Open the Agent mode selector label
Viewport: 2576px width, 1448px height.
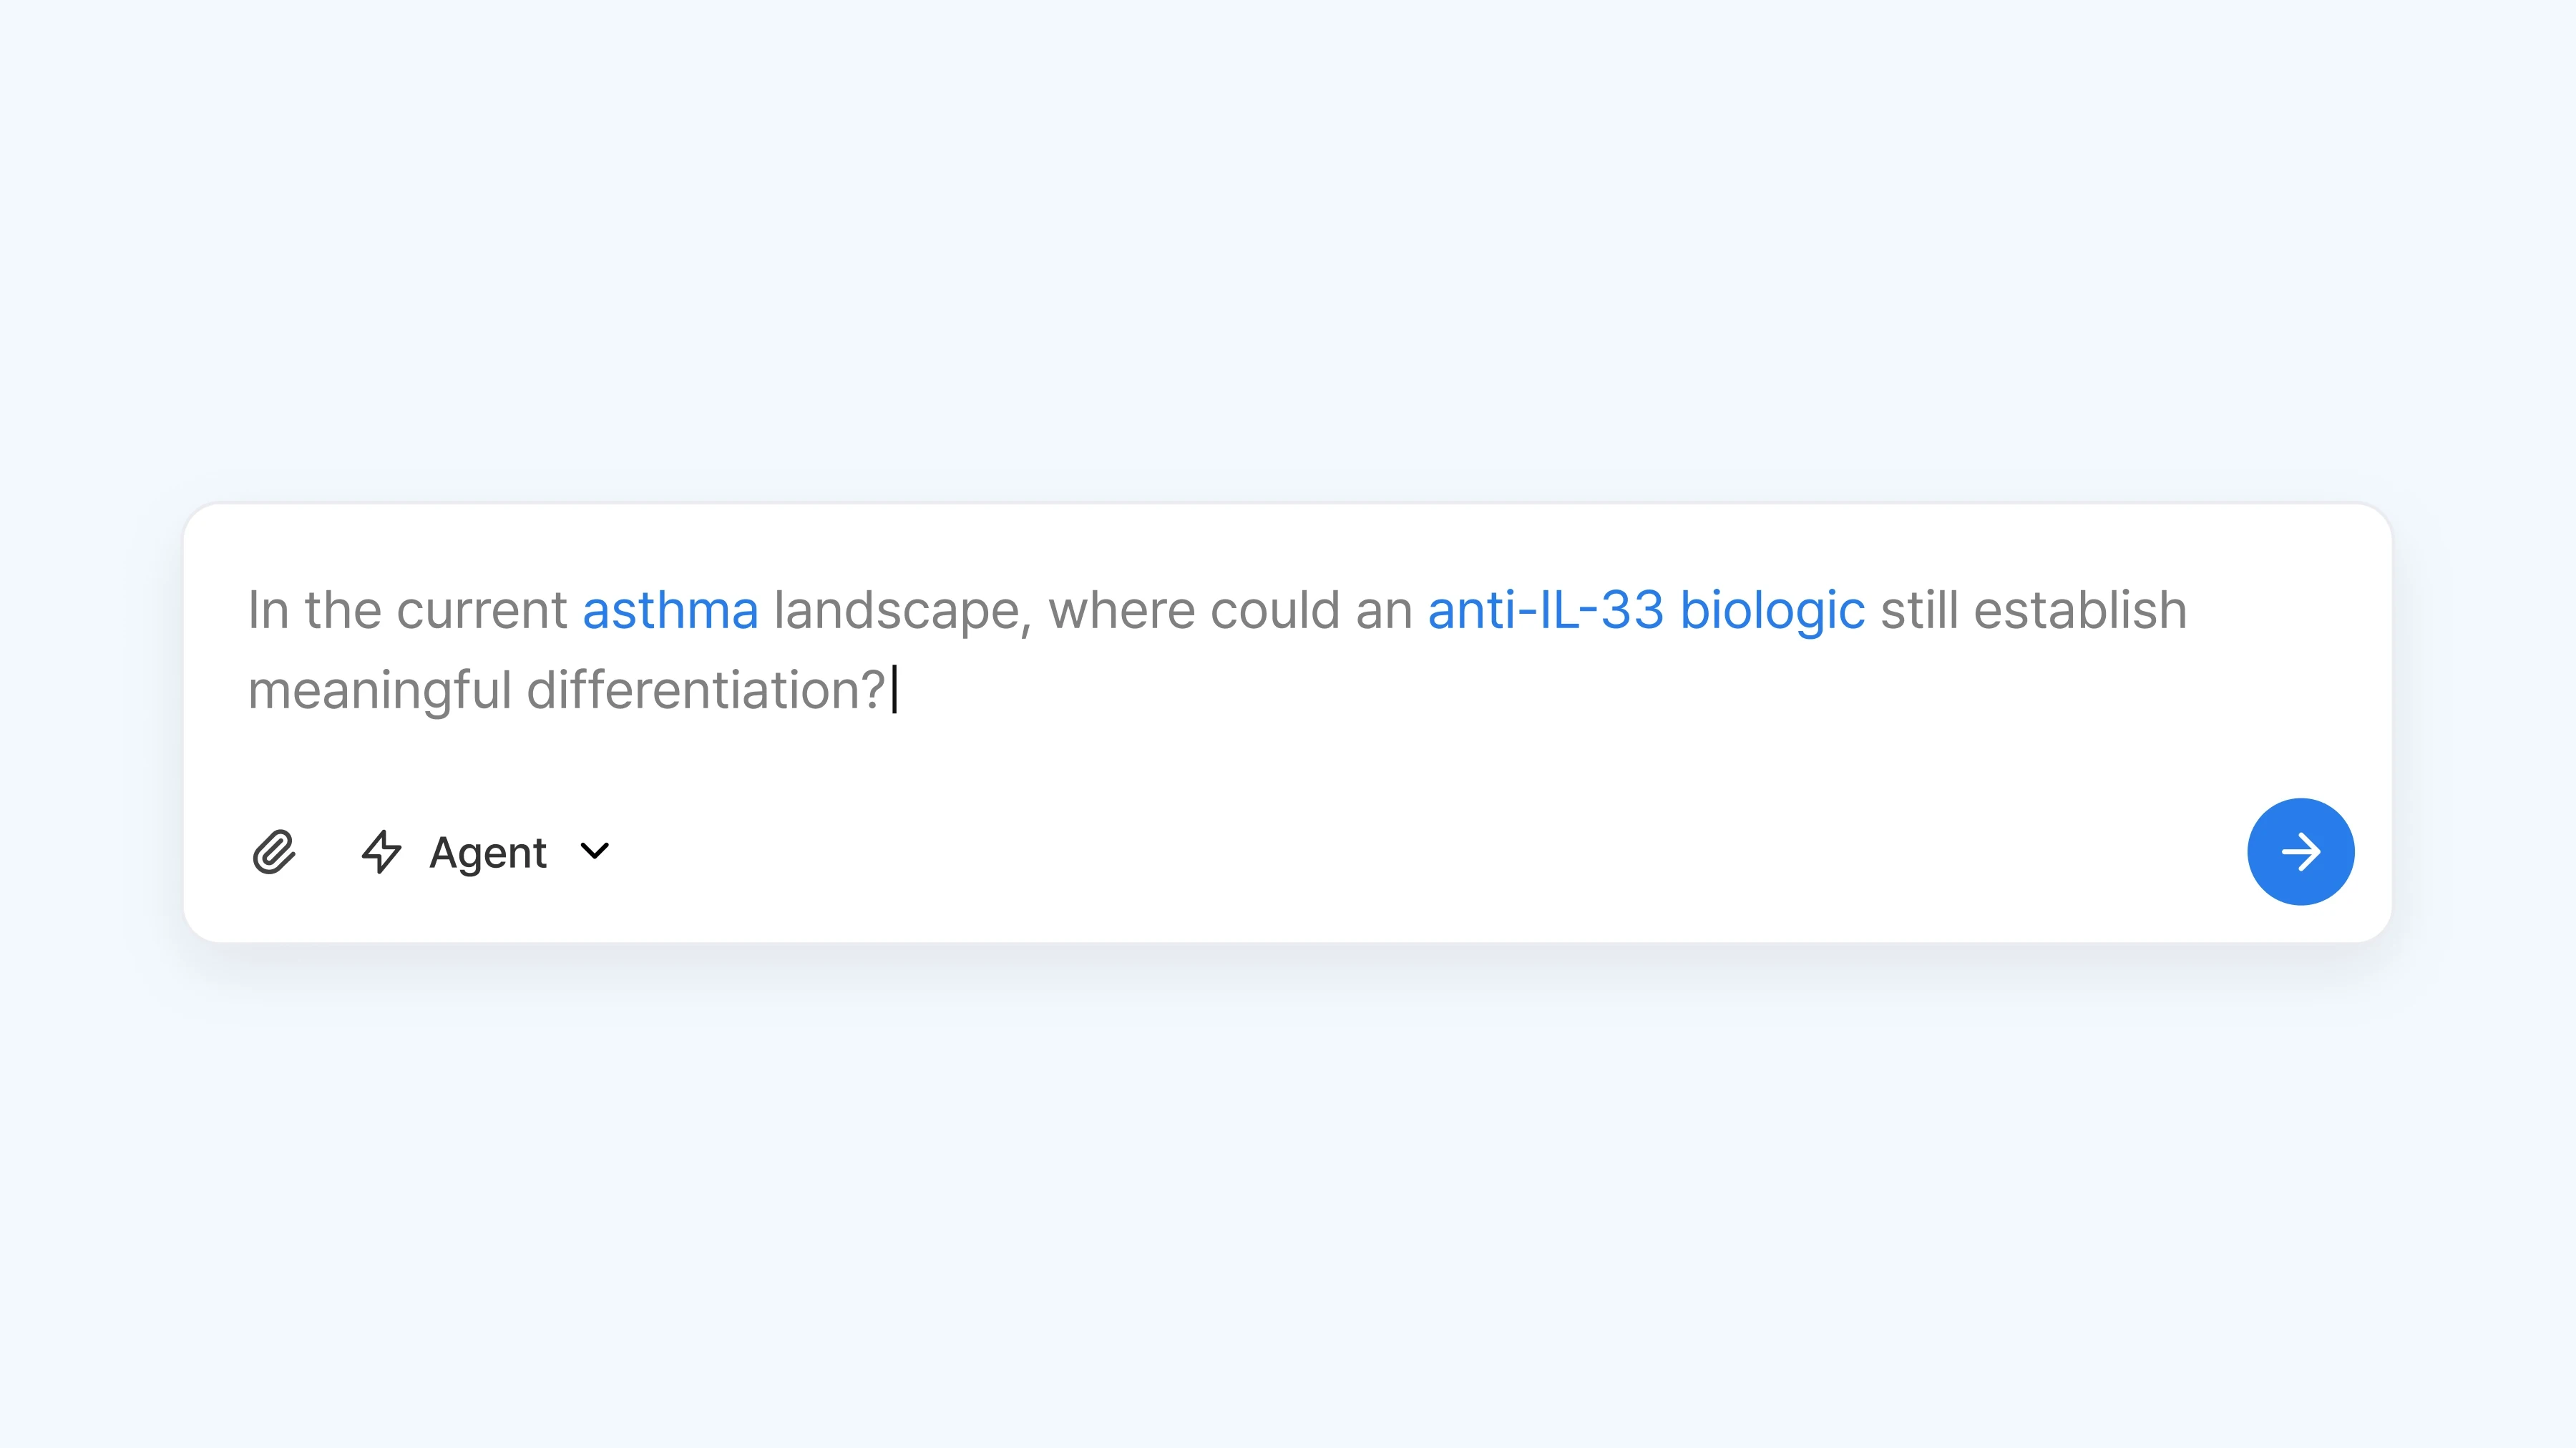click(x=488, y=853)
